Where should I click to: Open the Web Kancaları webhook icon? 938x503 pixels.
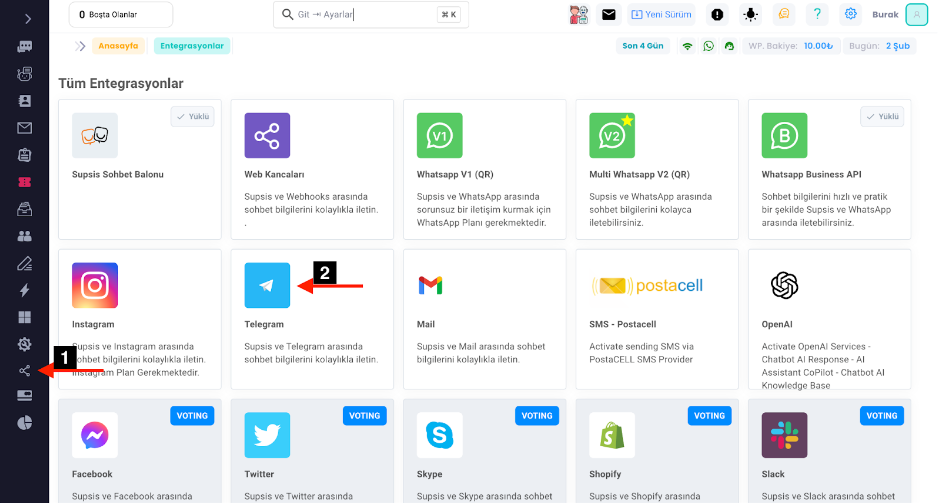(x=267, y=135)
